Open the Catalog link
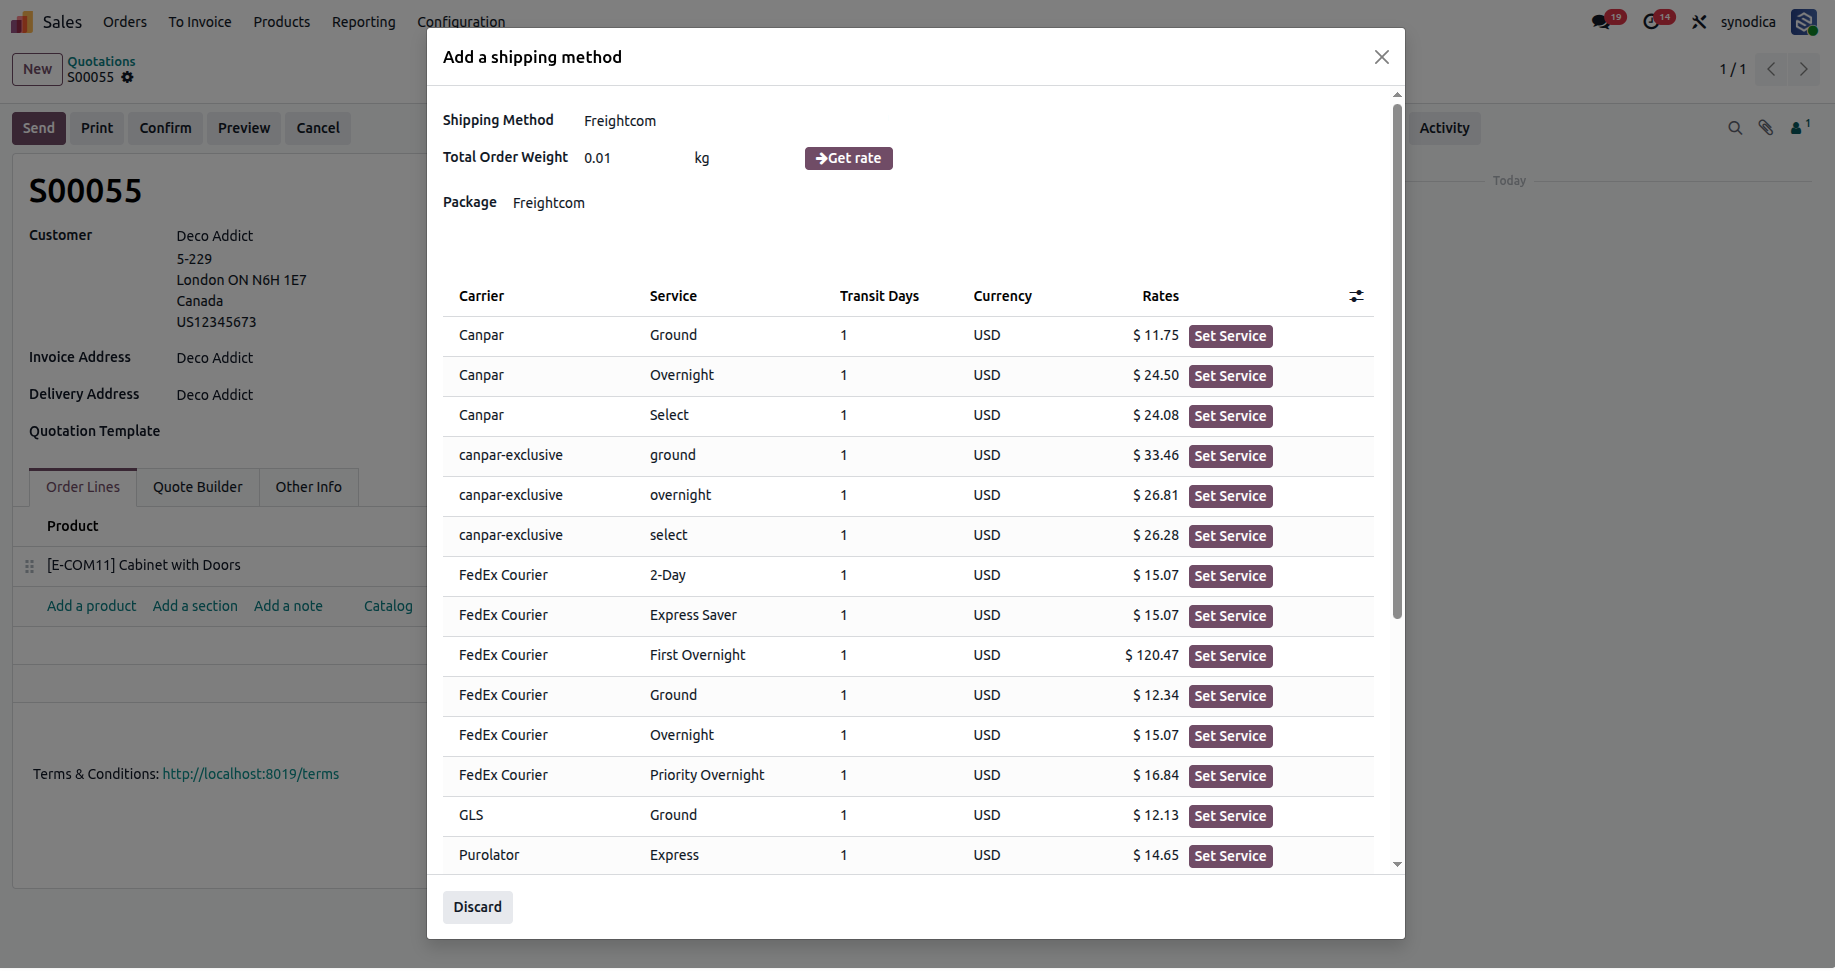This screenshot has height=972, width=1835. pyautogui.click(x=388, y=606)
